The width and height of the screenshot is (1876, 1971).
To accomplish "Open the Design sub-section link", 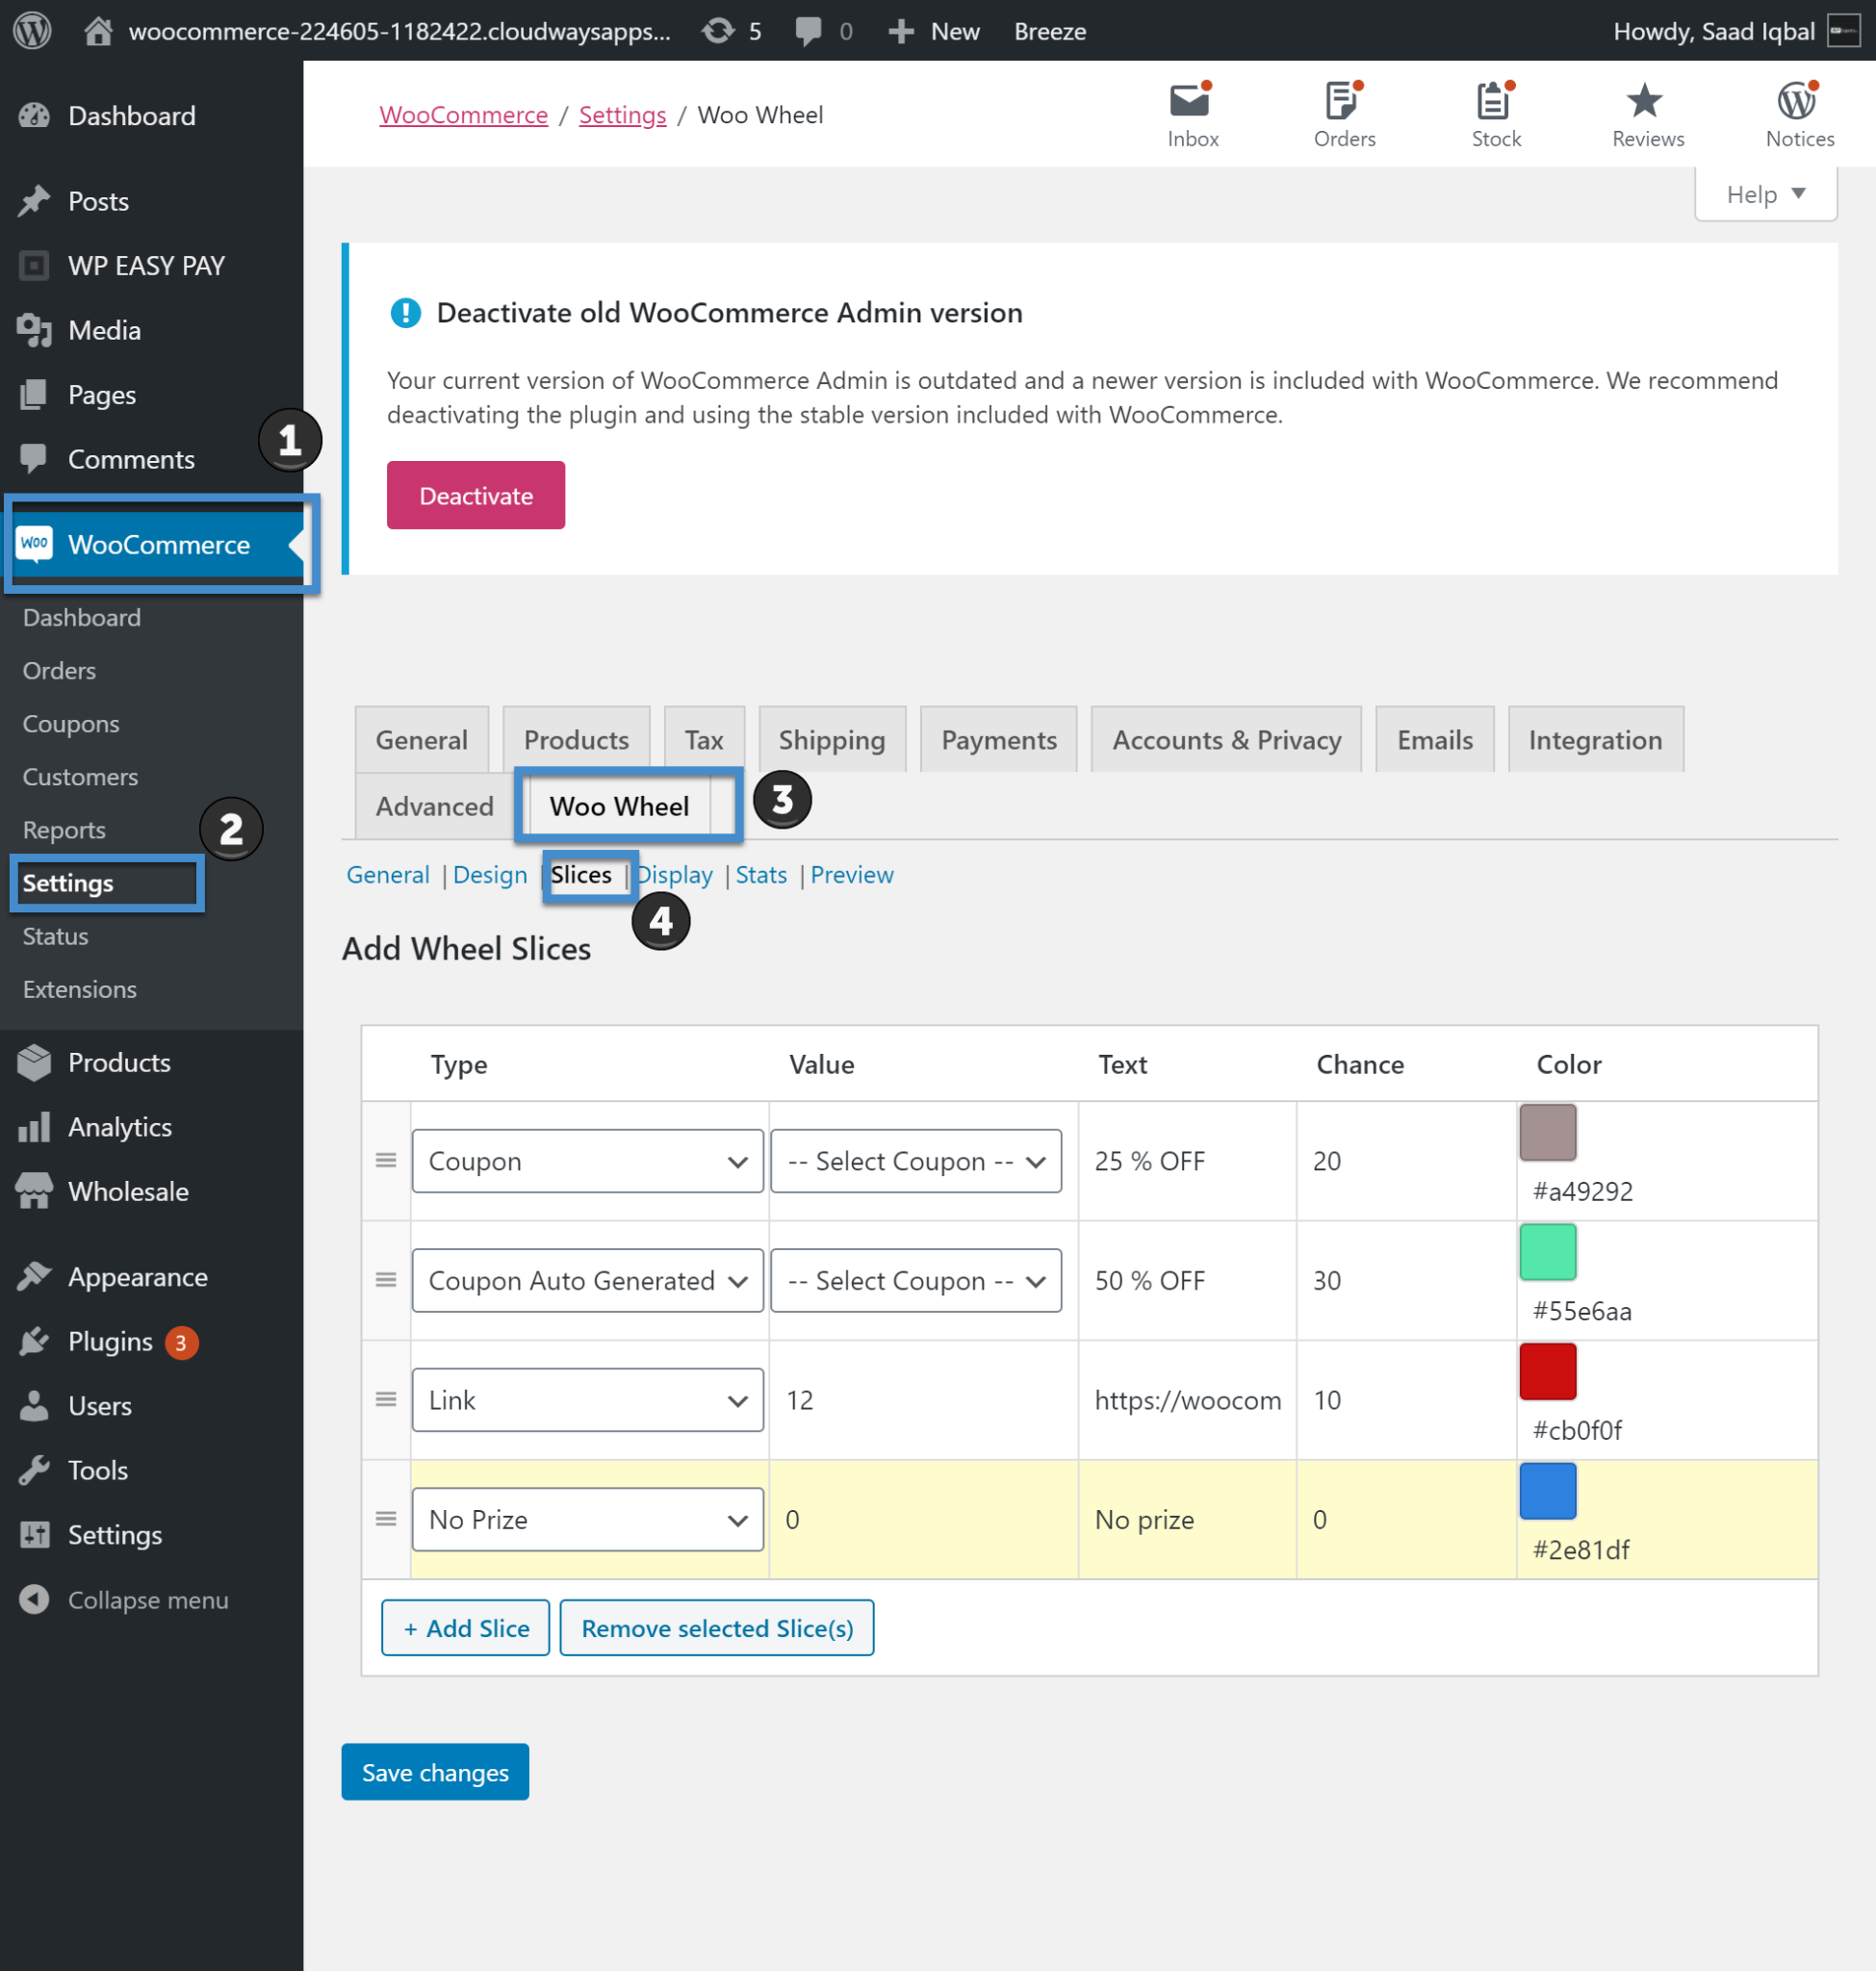I will tap(490, 874).
